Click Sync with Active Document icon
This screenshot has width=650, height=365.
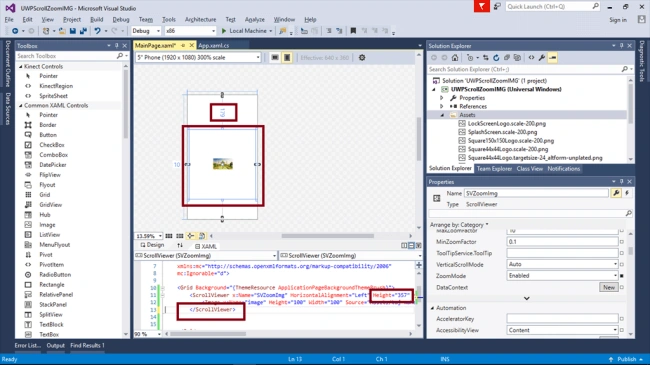485,58
